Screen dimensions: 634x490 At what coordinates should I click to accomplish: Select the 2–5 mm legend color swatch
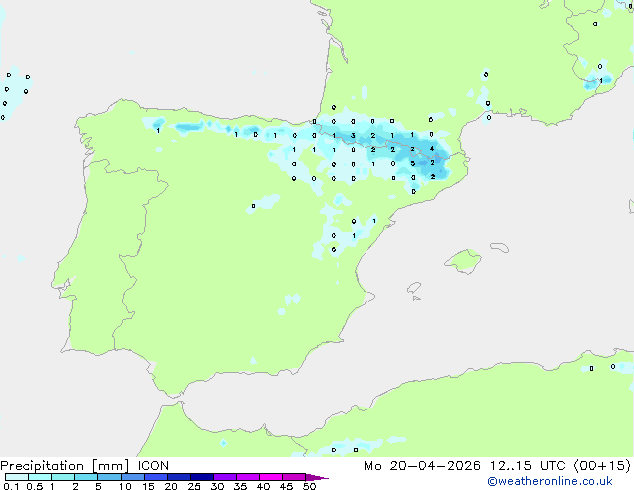86,477
